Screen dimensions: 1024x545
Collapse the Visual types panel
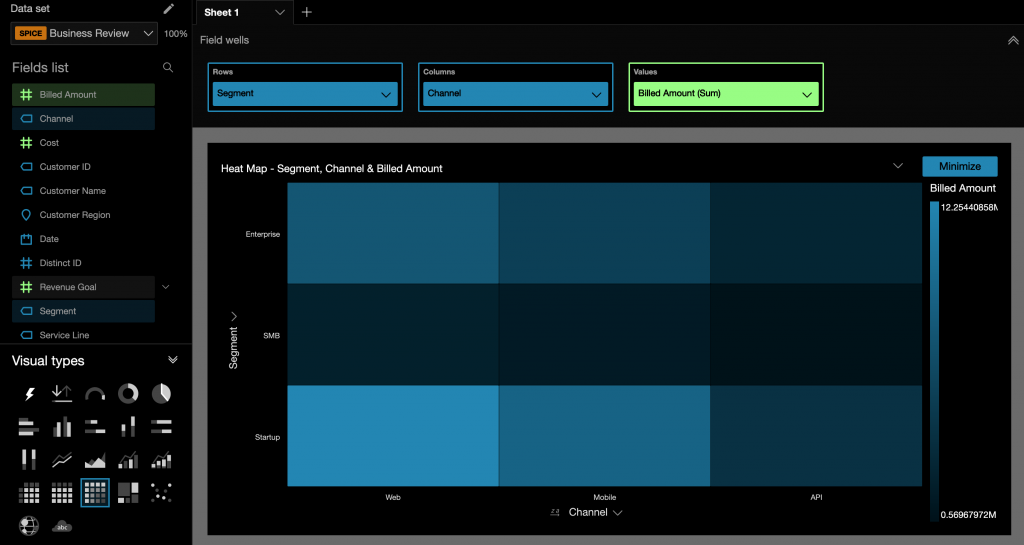(172, 361)
